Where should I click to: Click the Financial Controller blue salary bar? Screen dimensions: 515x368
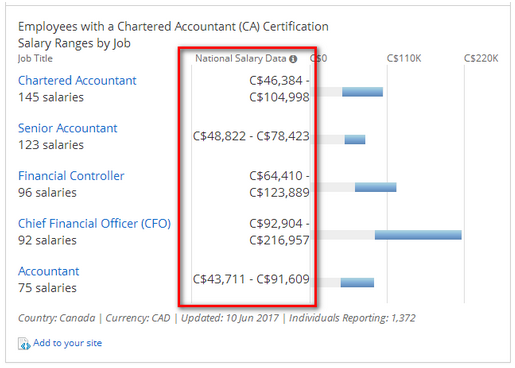click(376, 187)
